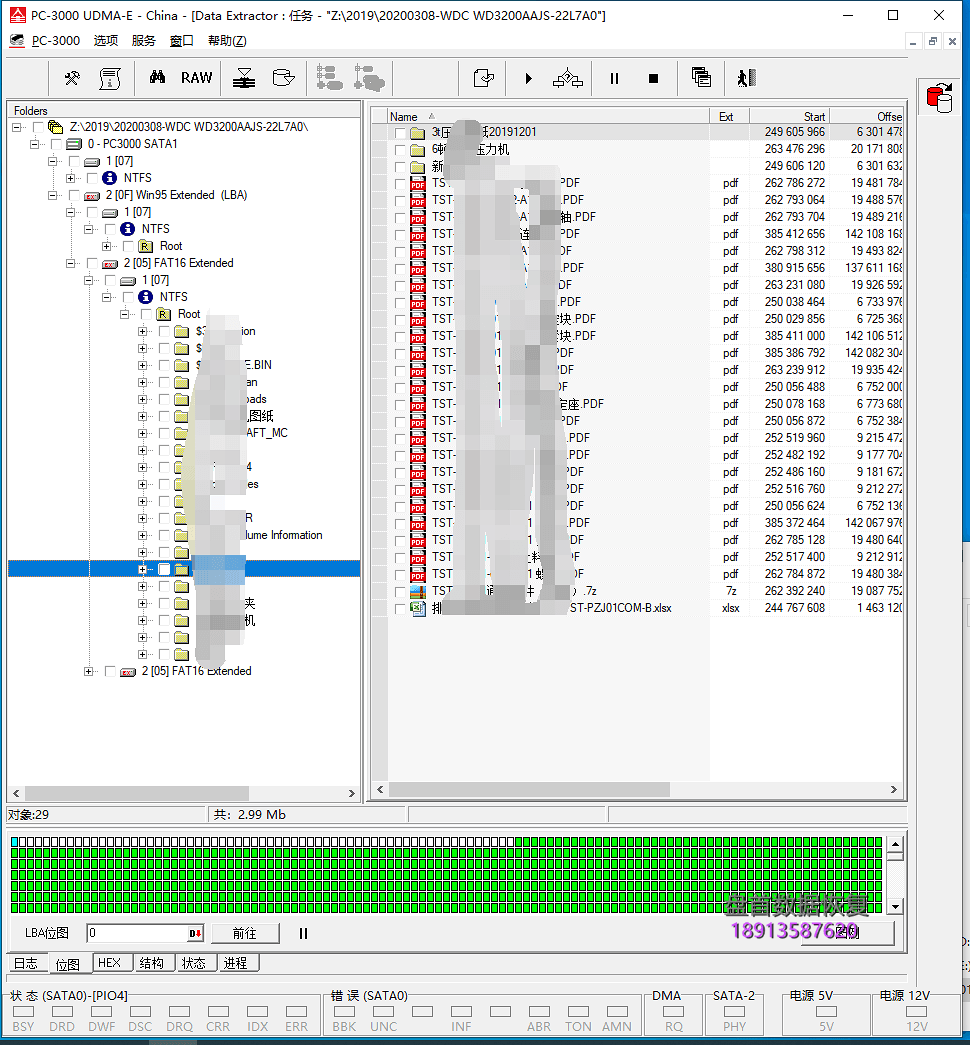The height and width of the screenshot is (1045, 970).
Task: Start RAW recovery from toolbar
Action: (x=197, y=78)
